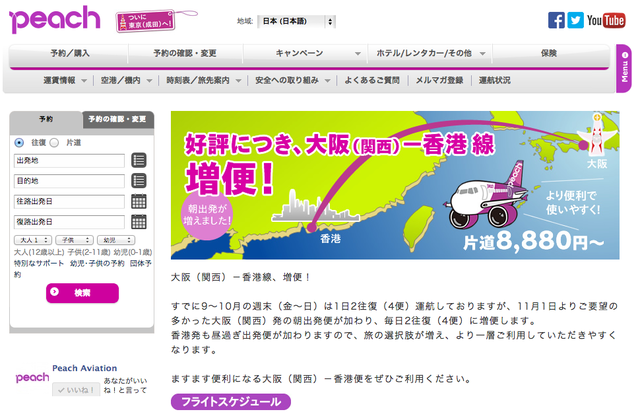Select the 往復 round-trip radio button

[19, 143]
